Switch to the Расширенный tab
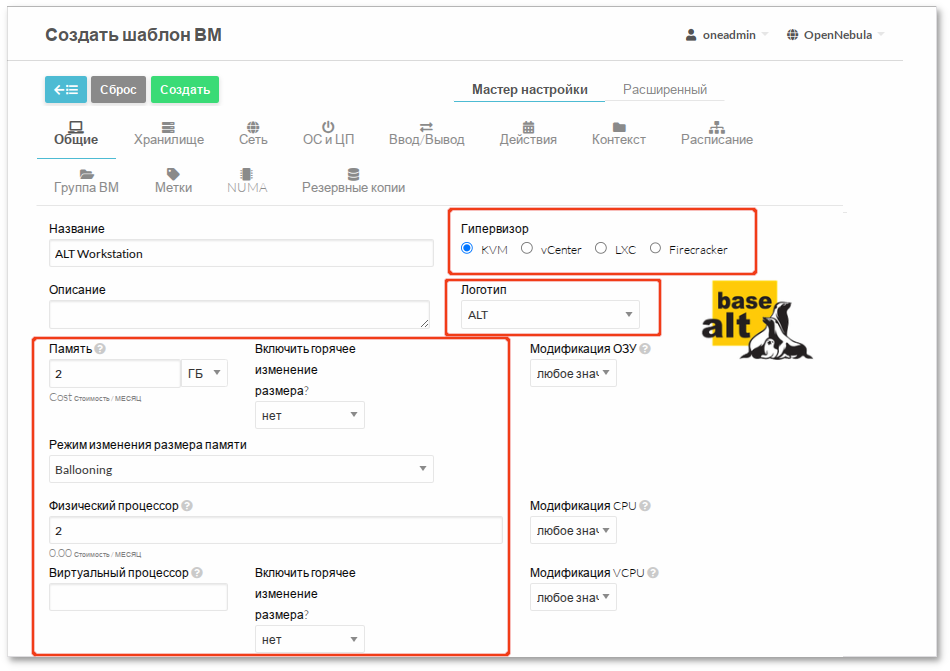Image resolution: width=950 pixels, height=671 pixels. (666, 89)
